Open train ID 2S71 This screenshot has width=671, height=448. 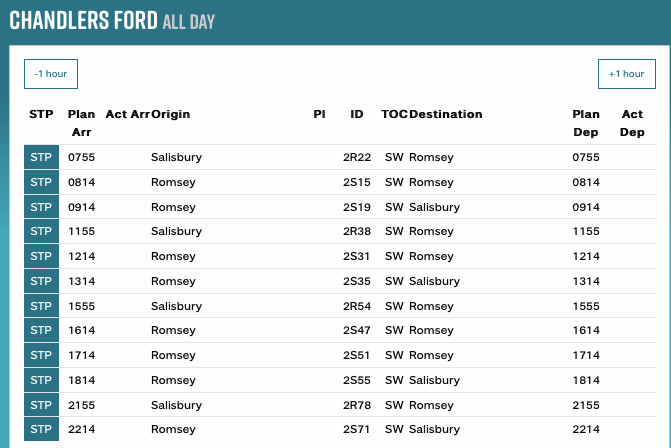357,430
